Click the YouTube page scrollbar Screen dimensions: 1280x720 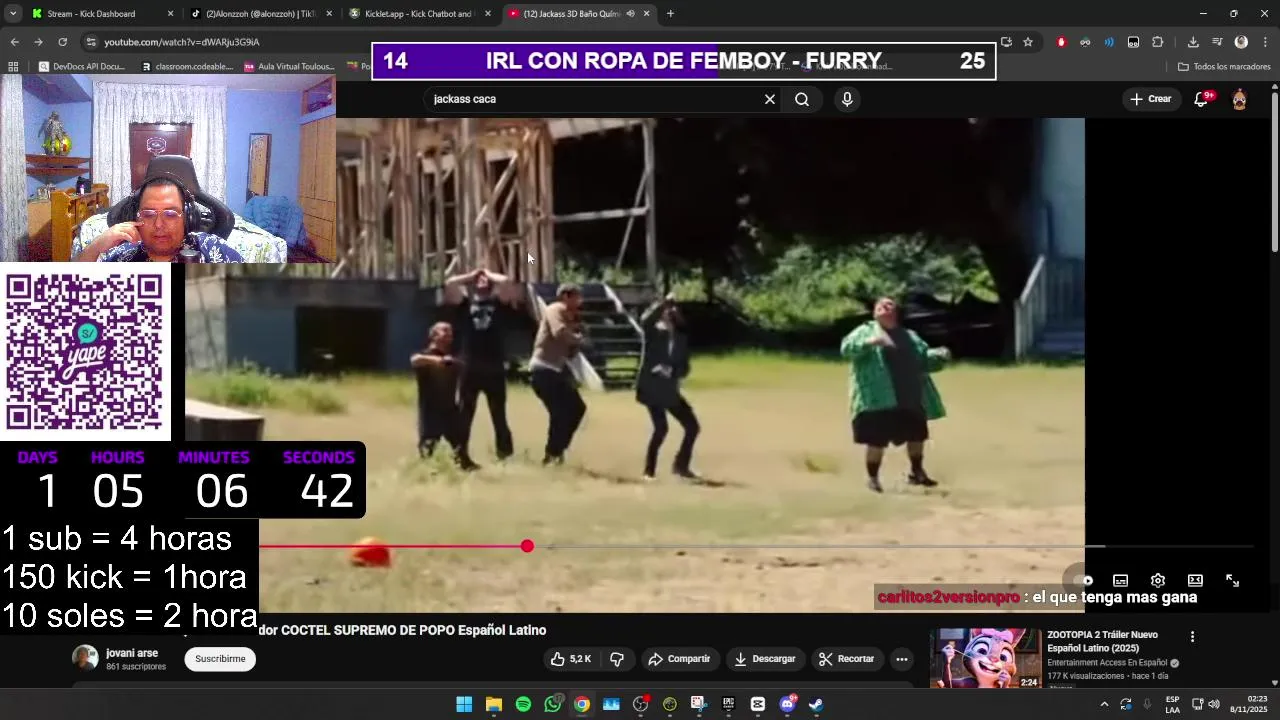point(1274,170)
